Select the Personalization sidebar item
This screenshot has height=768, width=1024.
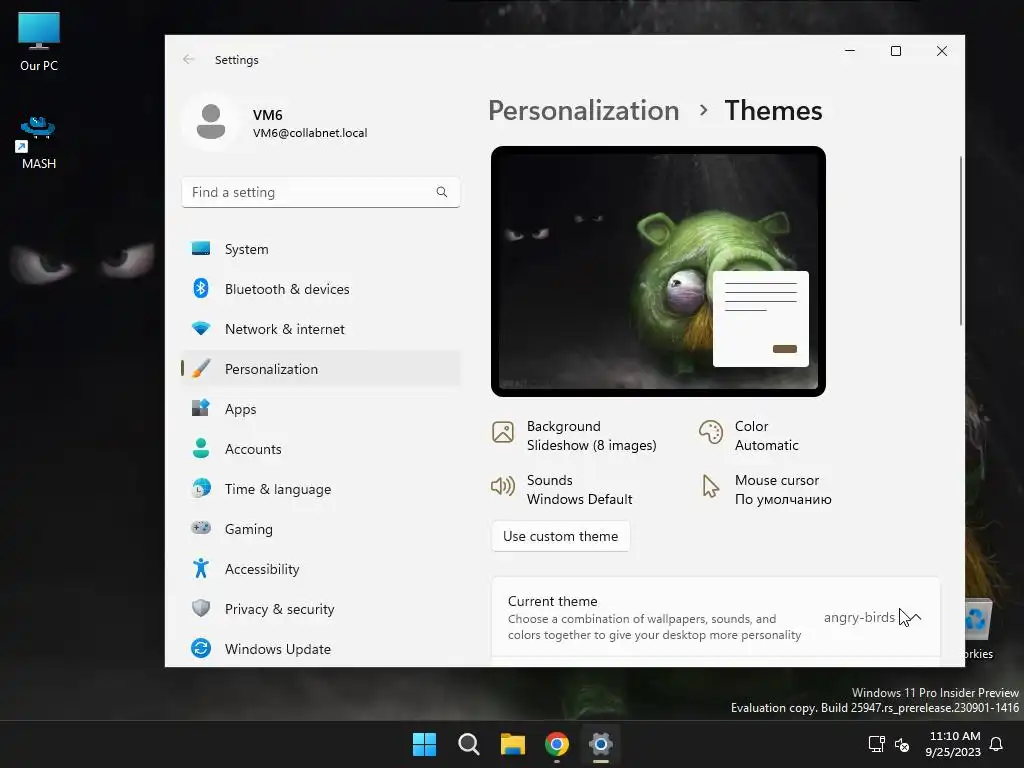pyautogui.click(x=320, y=369)
